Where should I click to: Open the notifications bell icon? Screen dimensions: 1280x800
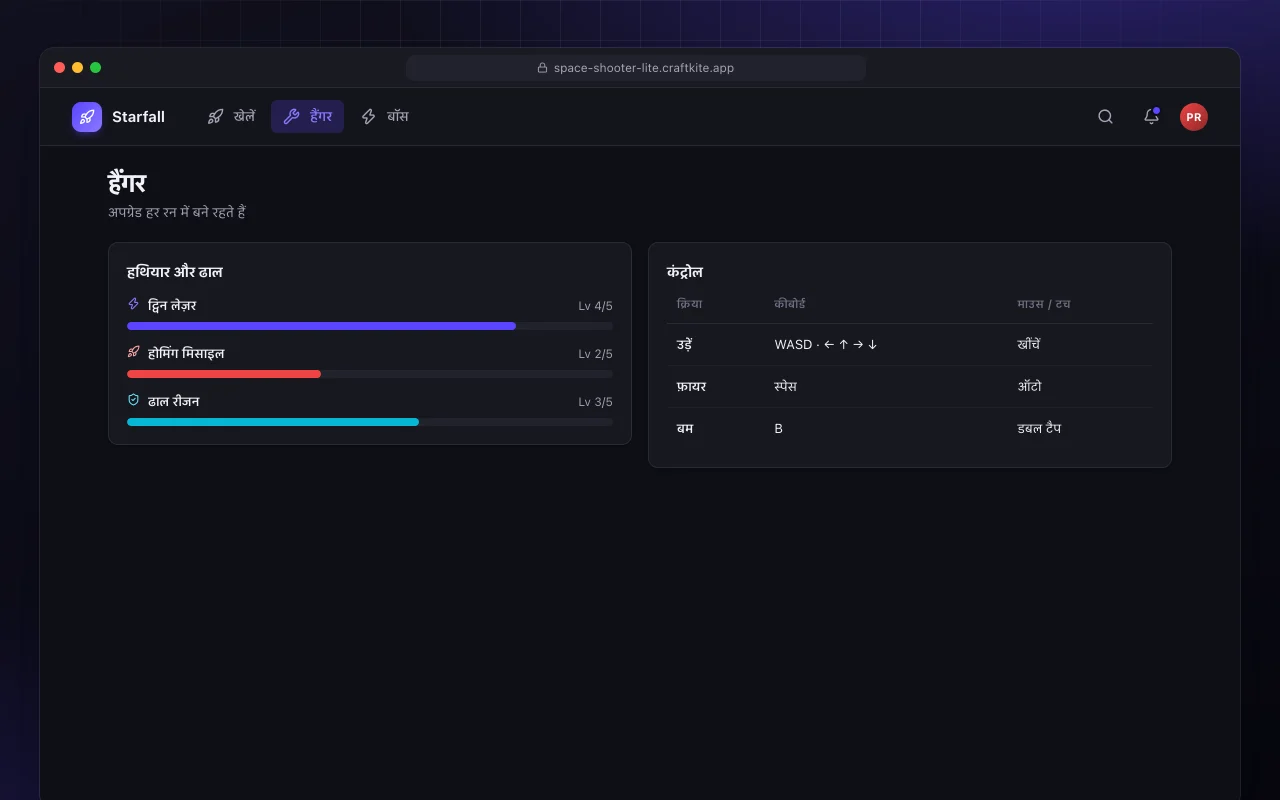[1151, 117]
